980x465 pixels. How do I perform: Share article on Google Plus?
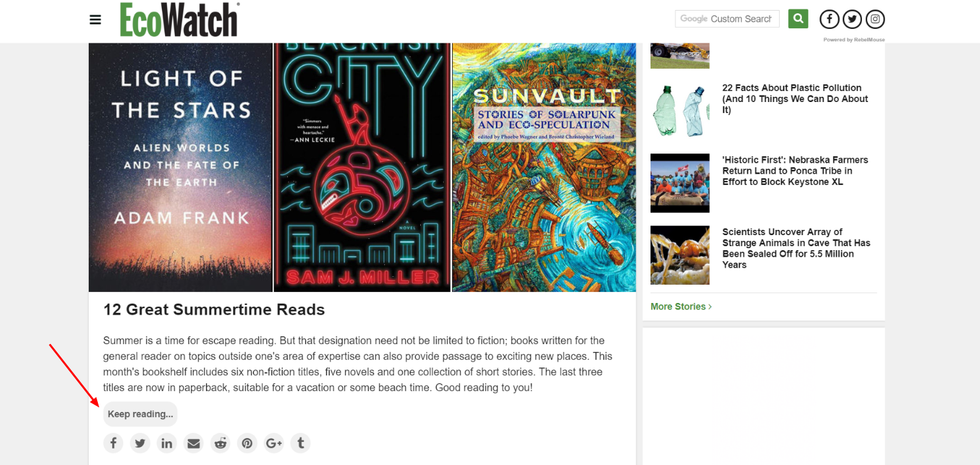[x=274, y=443]
